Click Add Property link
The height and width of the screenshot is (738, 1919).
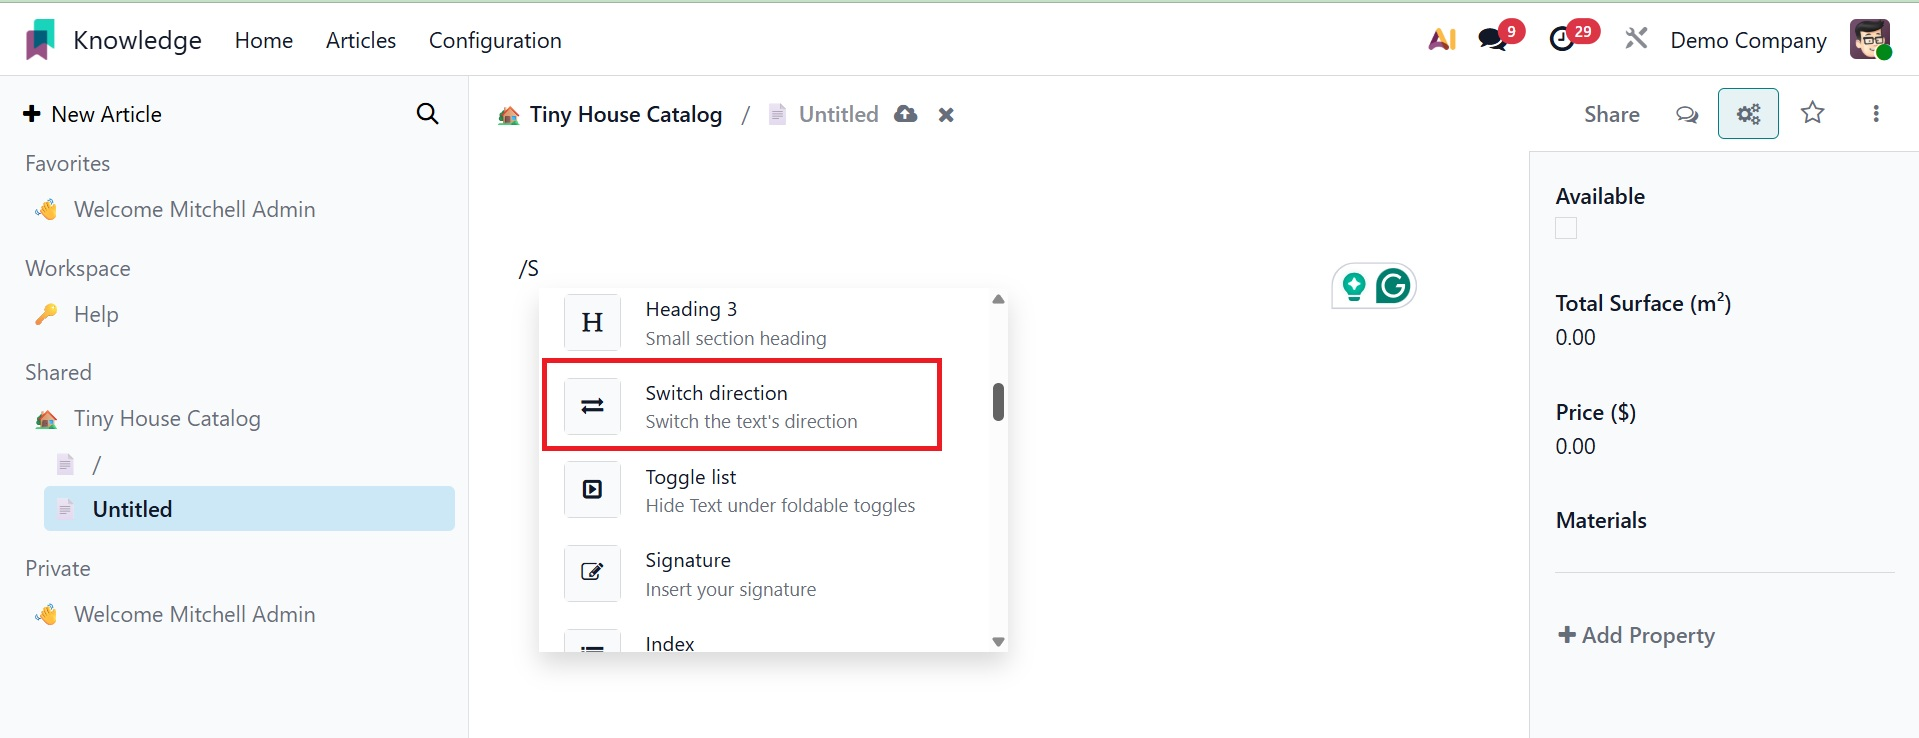pyautogui.click(x=1637, y=636)
